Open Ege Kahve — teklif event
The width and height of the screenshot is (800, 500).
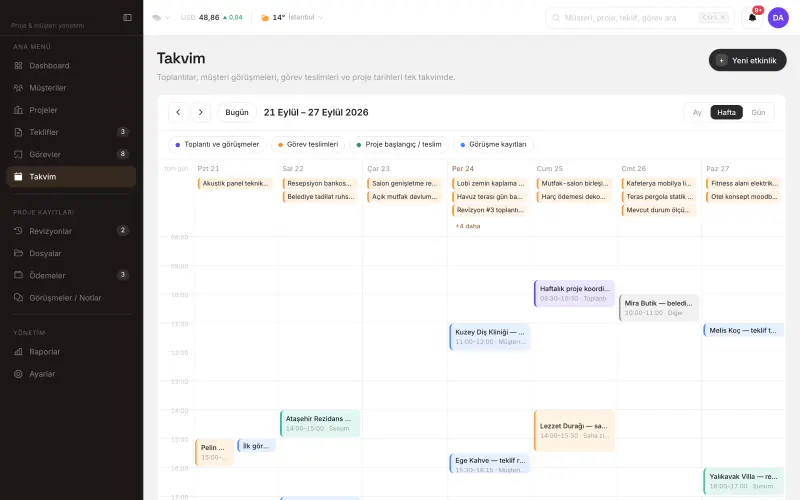coord(489,463)
